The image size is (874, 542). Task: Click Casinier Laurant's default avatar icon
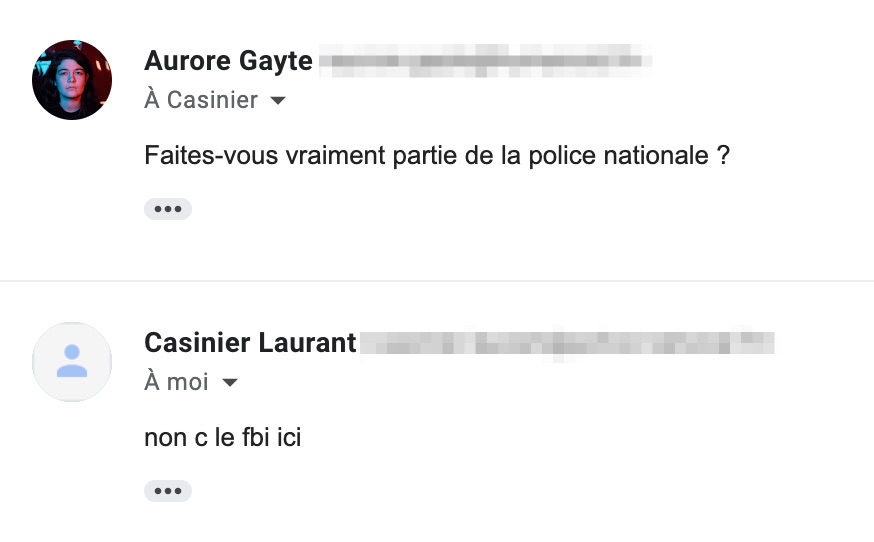tap(72, 362)
